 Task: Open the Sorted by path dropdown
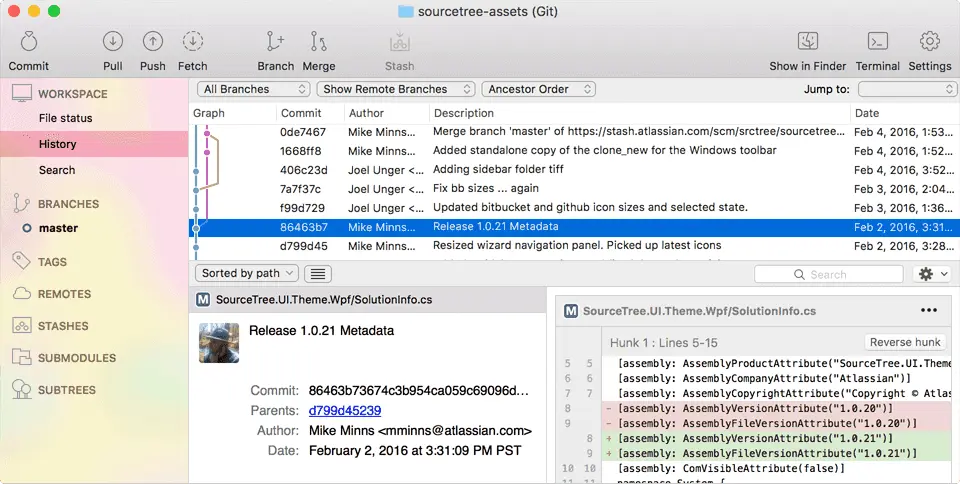pyautogui.click(x=247, y=274)
